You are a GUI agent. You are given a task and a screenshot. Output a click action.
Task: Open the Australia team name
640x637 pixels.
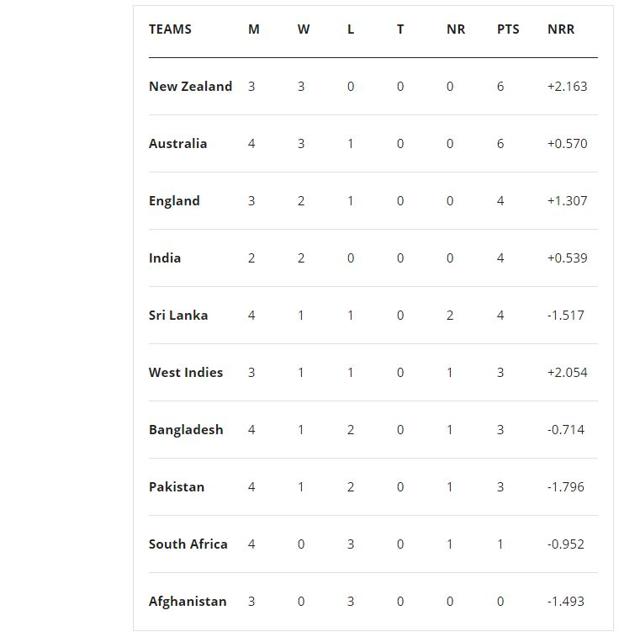(x=178, y=144)
